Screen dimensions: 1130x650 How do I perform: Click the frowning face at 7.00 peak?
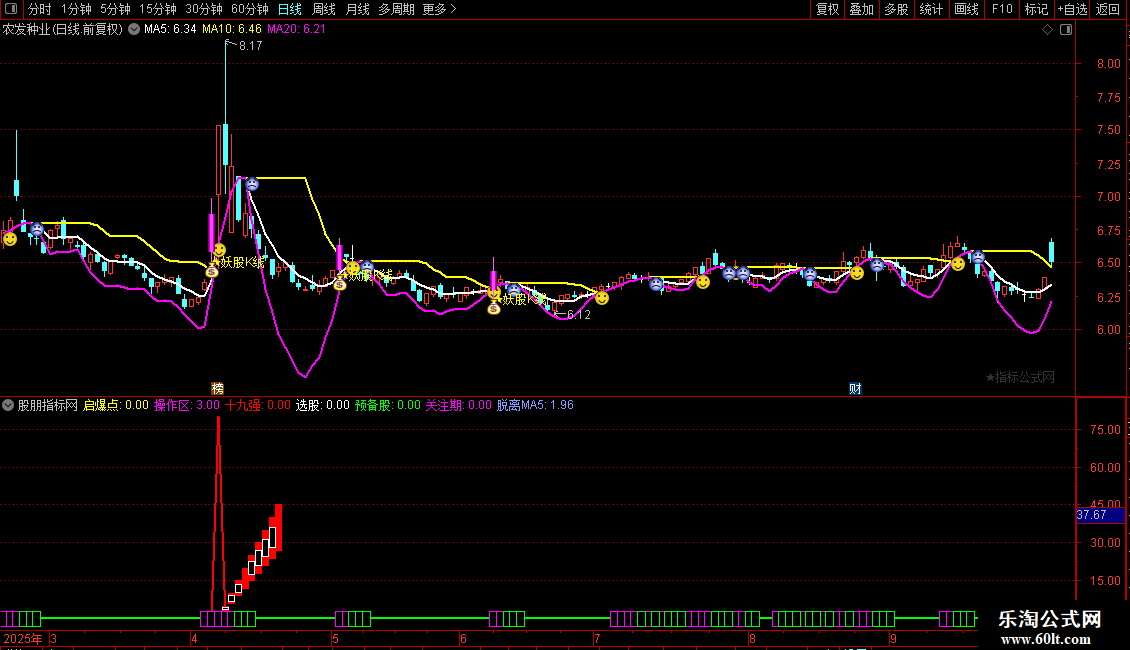click(x=252, y=184)
